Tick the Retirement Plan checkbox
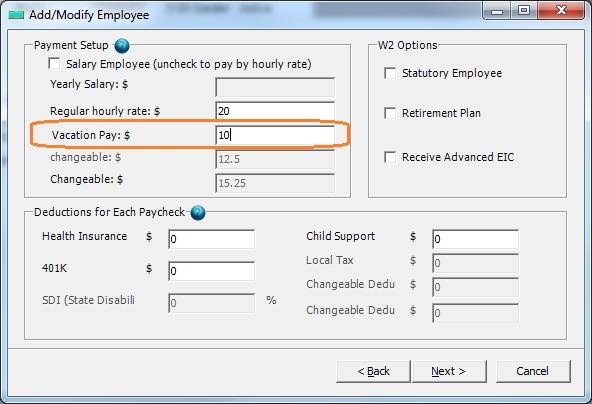The width and height of the screenshot is (592, 404). click(390, 113)
